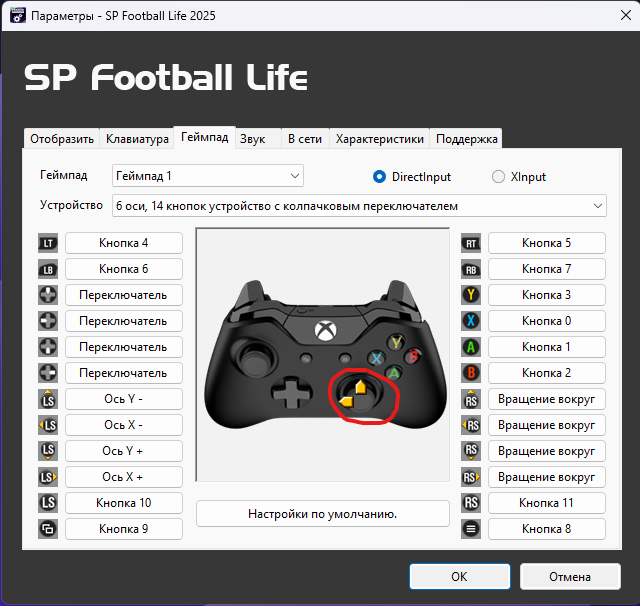Image resolution: width=640 pixels, height=606 pixels.
Task: Open the В сети tab
Action: coord(305,139)
